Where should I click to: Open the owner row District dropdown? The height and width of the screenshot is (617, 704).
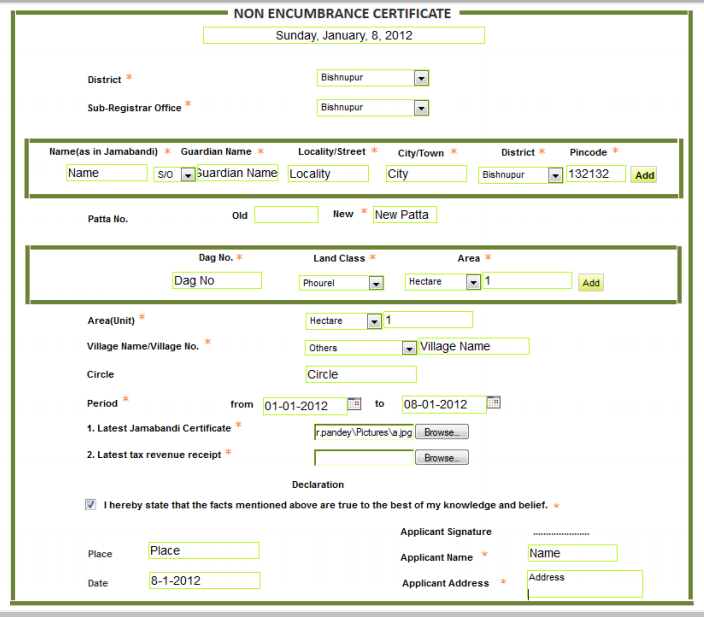point(520,175)
